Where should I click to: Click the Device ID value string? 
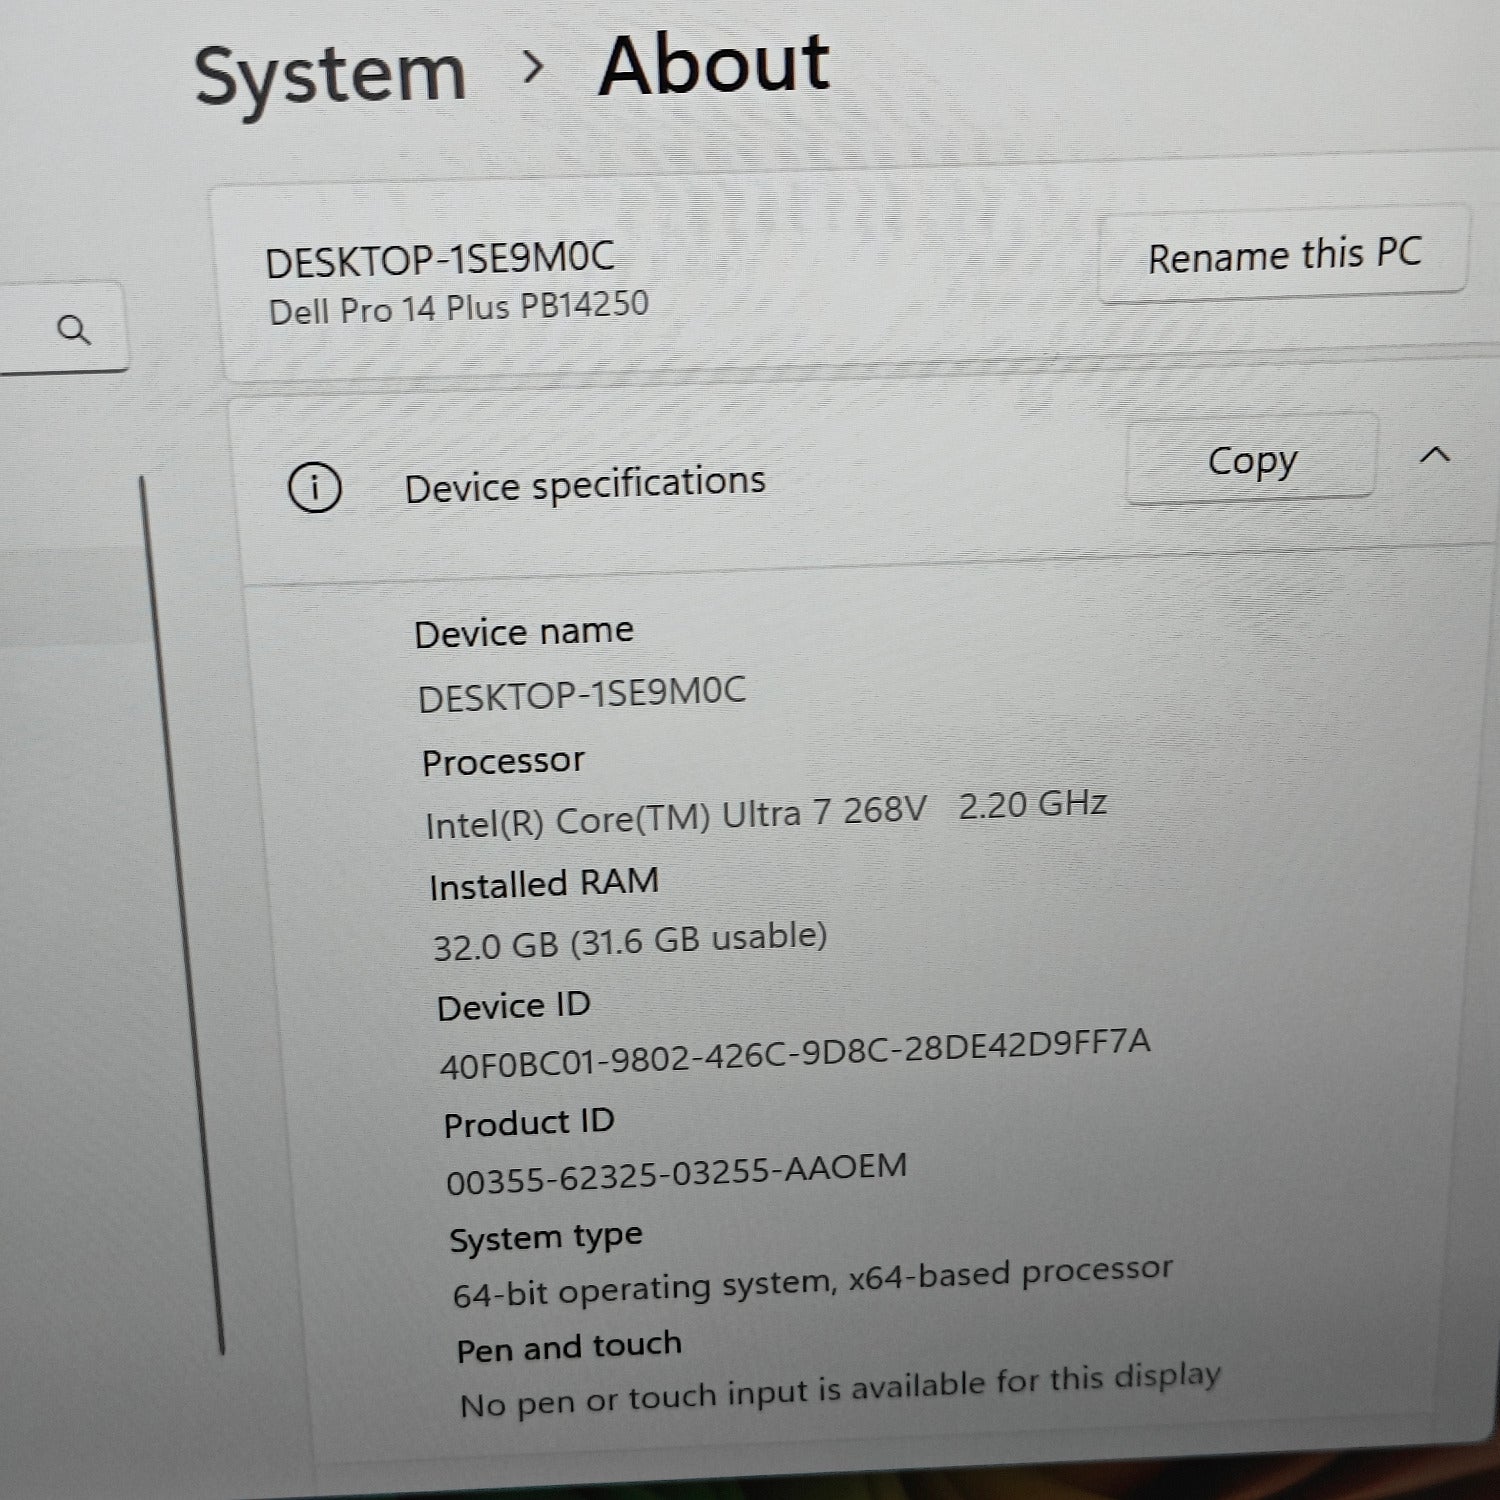[795, 1053]
